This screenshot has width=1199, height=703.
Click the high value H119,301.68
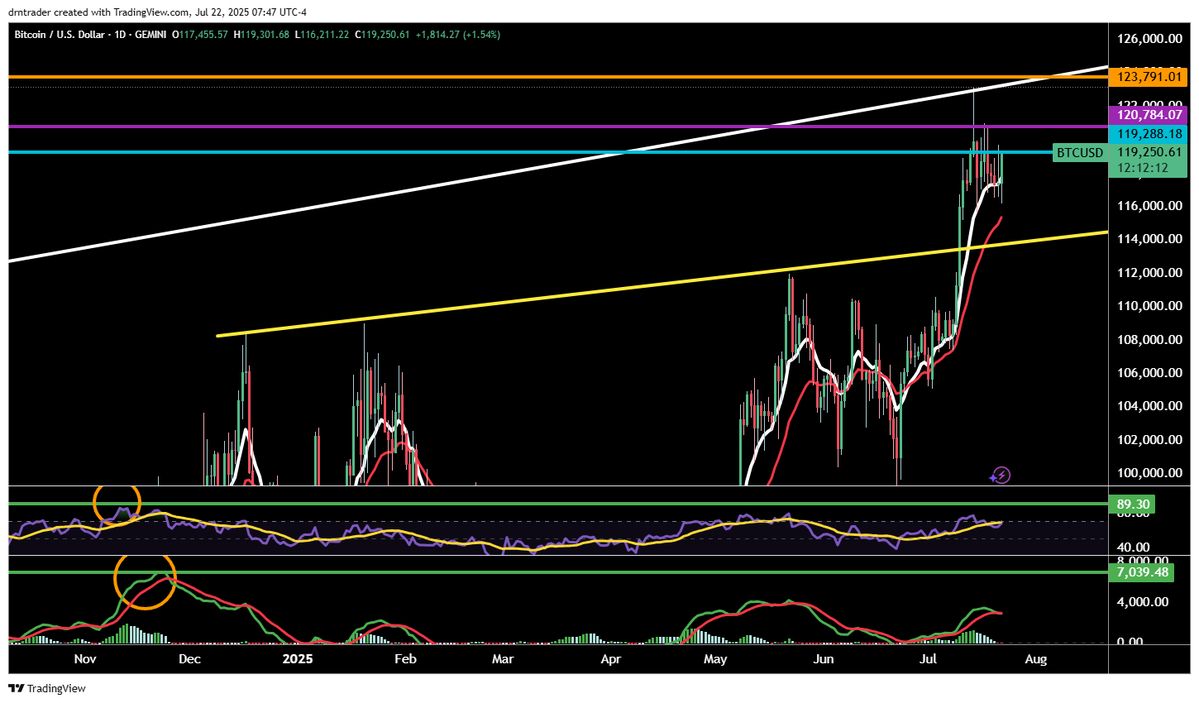(x=262, y=34)
